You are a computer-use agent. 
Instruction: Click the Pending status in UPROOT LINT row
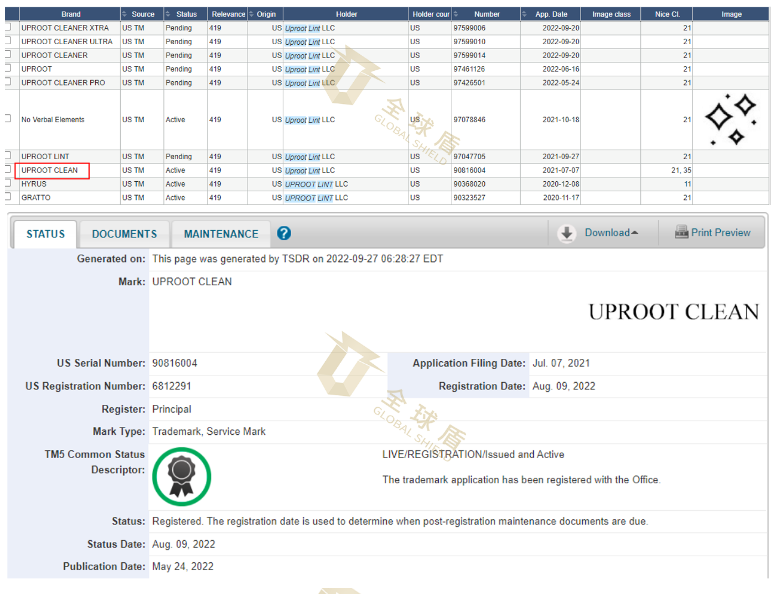point(178,156)
